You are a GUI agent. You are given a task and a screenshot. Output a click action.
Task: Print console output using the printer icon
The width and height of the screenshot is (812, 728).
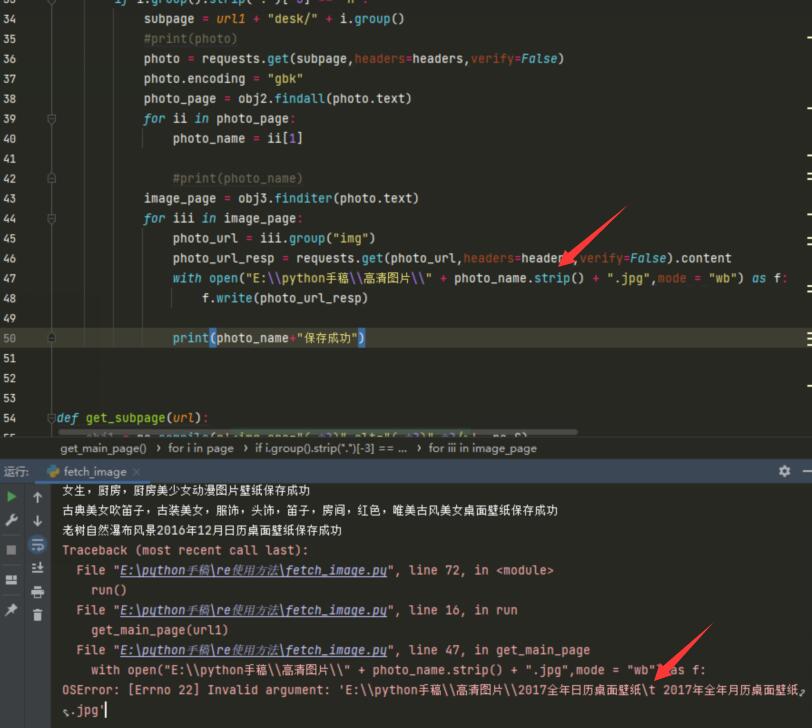click(x=38, y=591)
